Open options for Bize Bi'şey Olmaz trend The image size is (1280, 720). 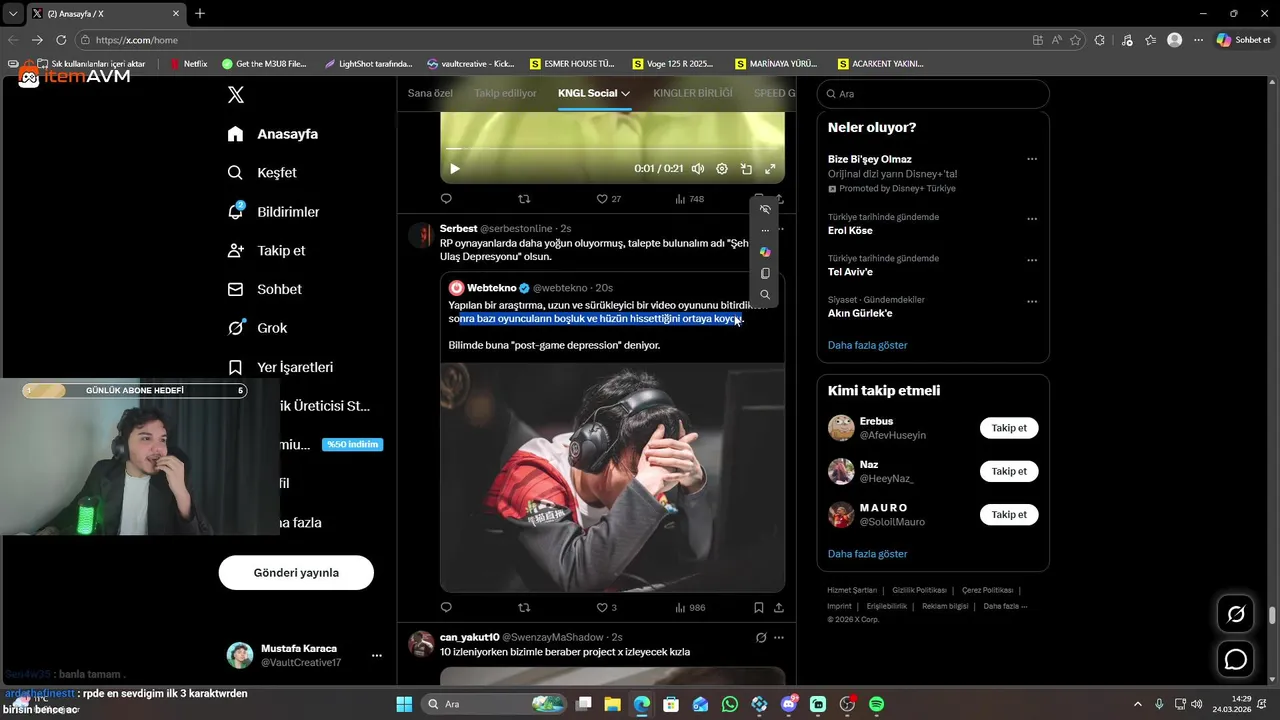click(1031, 159)
